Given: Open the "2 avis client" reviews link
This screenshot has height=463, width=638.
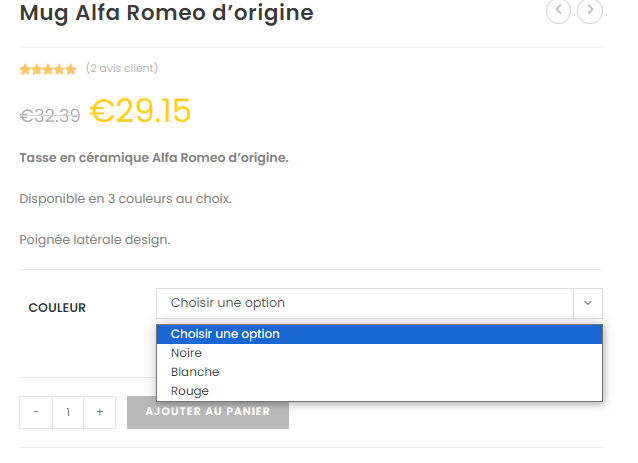Looking at the screenshot, I should (122, 68).
